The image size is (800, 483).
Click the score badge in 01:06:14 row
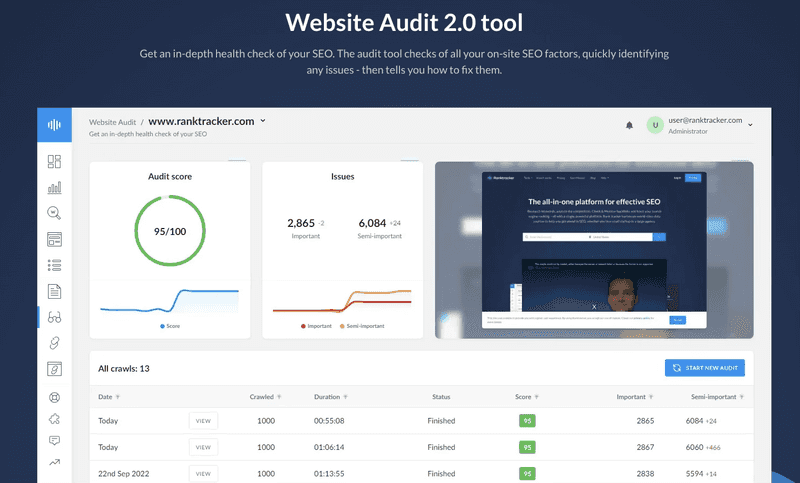[527, 447]
